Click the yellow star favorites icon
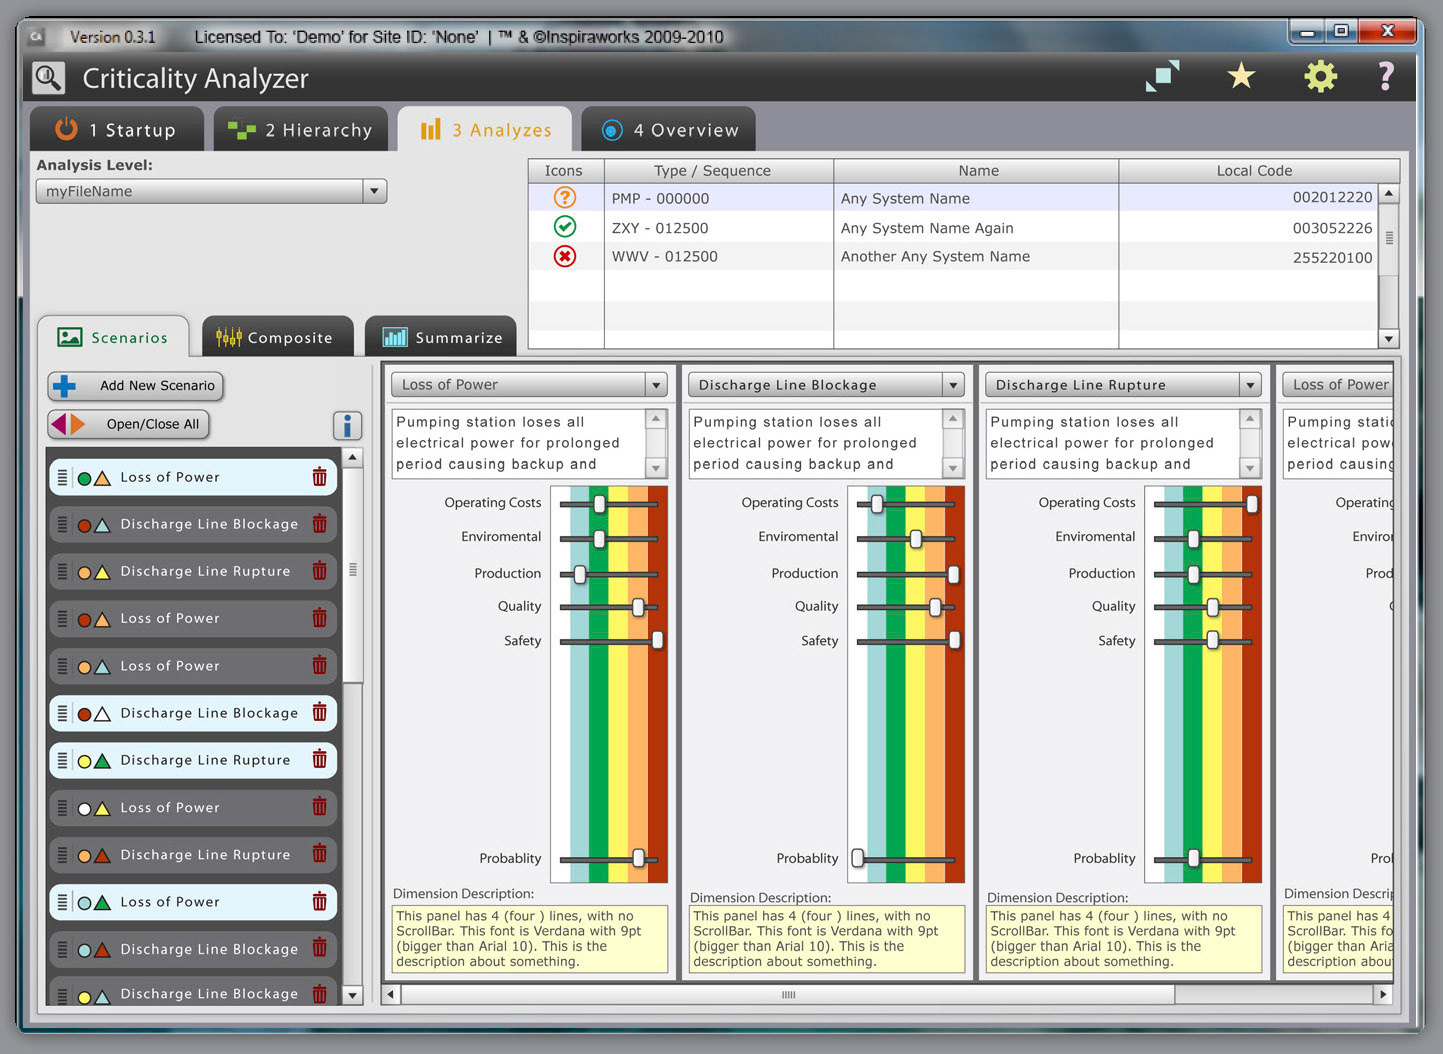 coord(1241,76)
